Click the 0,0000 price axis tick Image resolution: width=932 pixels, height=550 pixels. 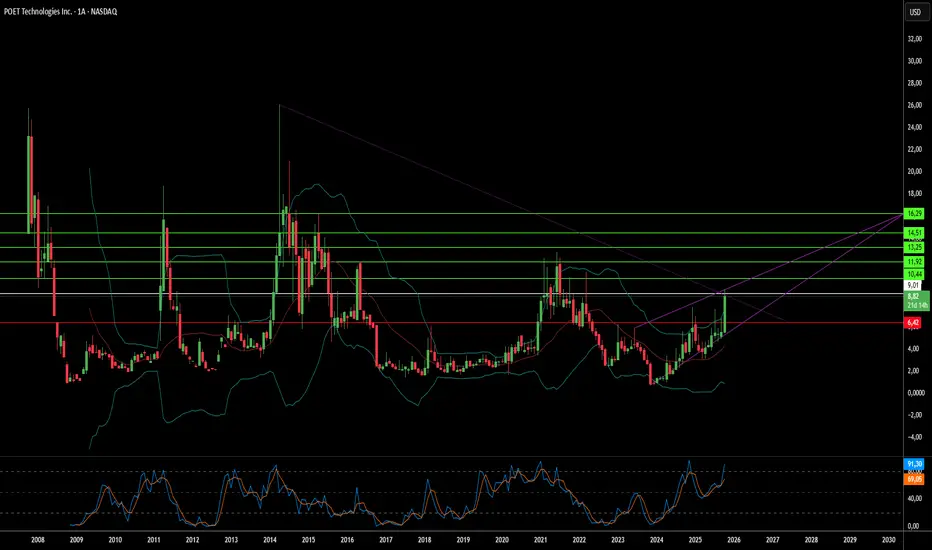[916, 393]
